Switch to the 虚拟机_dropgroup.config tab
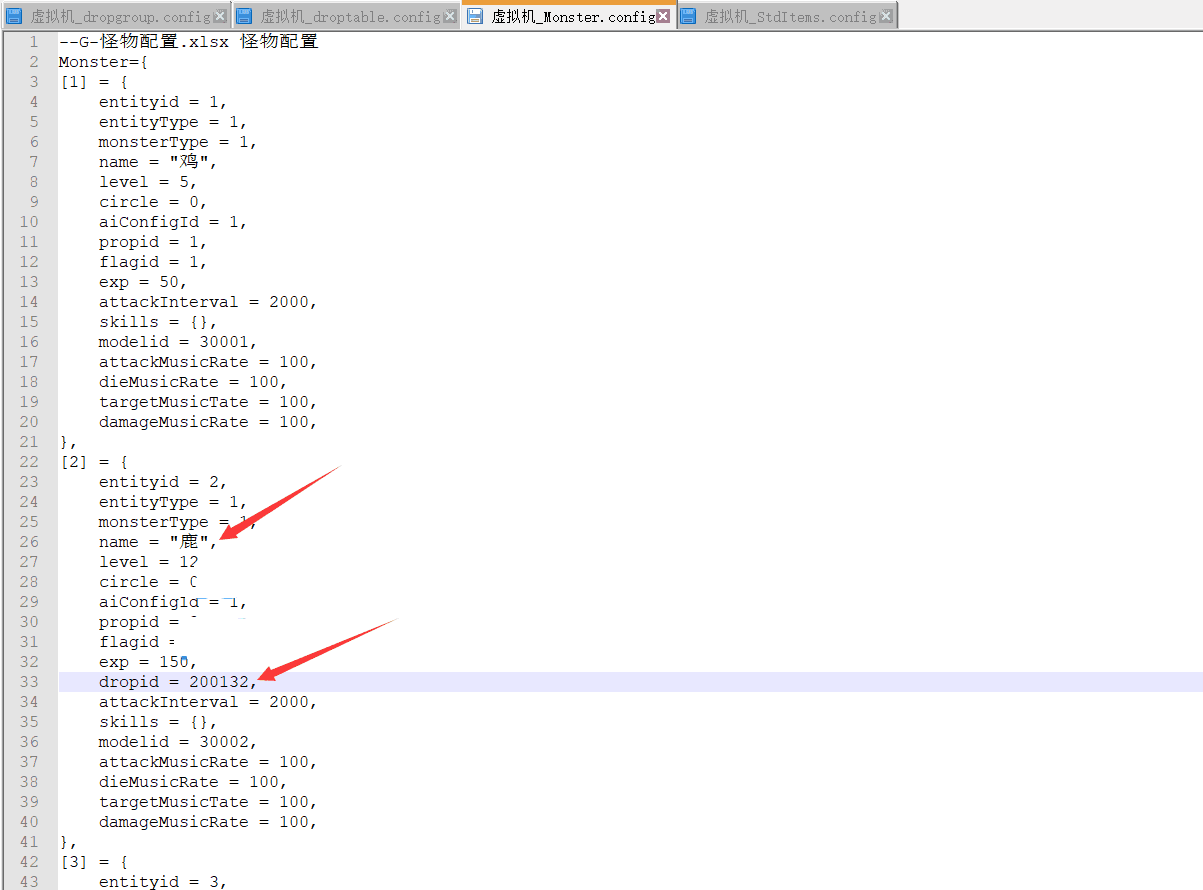This screenshot has height=890, width=1203. (x=120, y=17)
